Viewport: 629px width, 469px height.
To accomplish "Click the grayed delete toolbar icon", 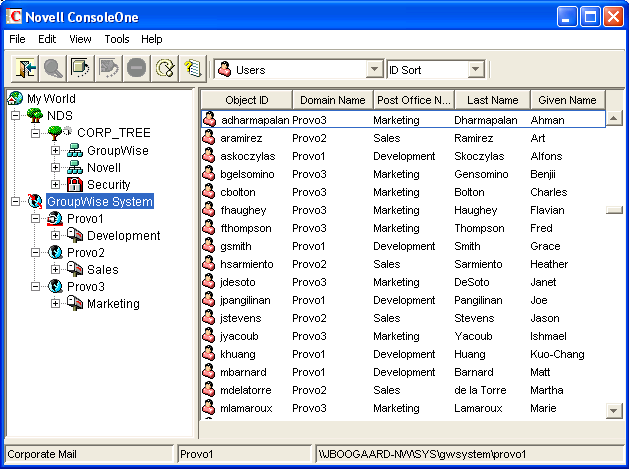I will tap(136, 69).
